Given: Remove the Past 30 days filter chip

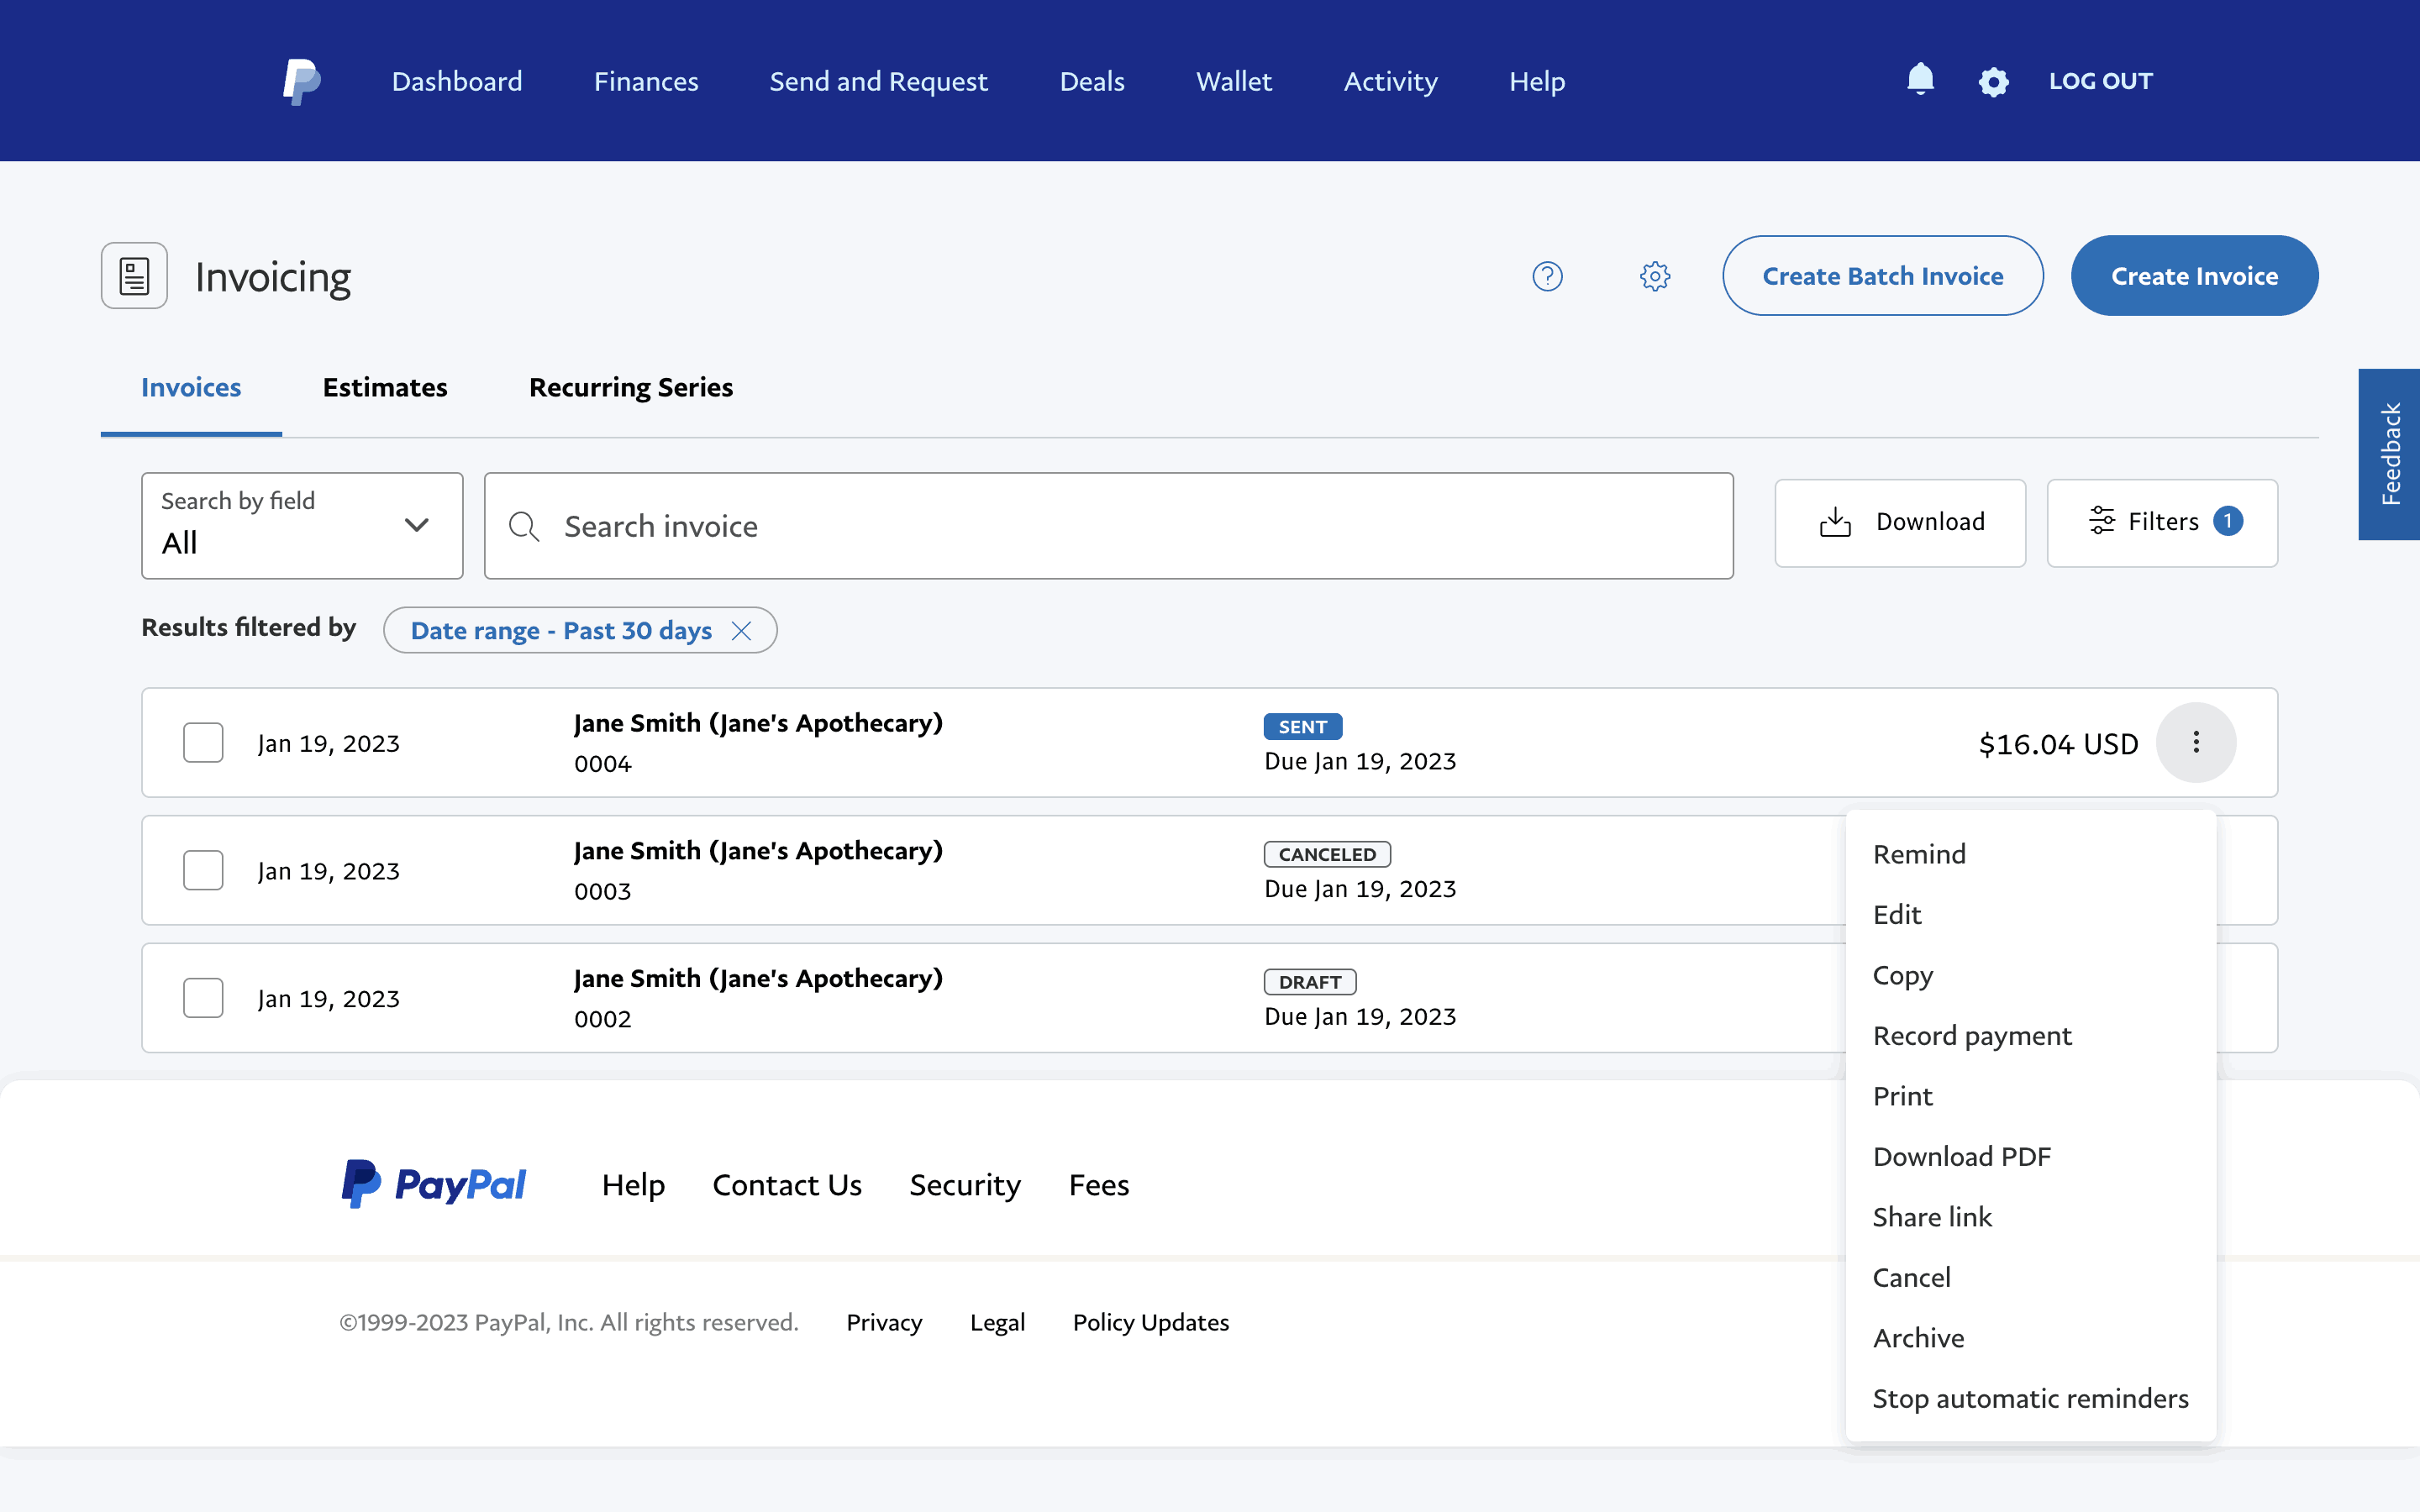Looking at the screenshot, I should [x=741, y=631].
